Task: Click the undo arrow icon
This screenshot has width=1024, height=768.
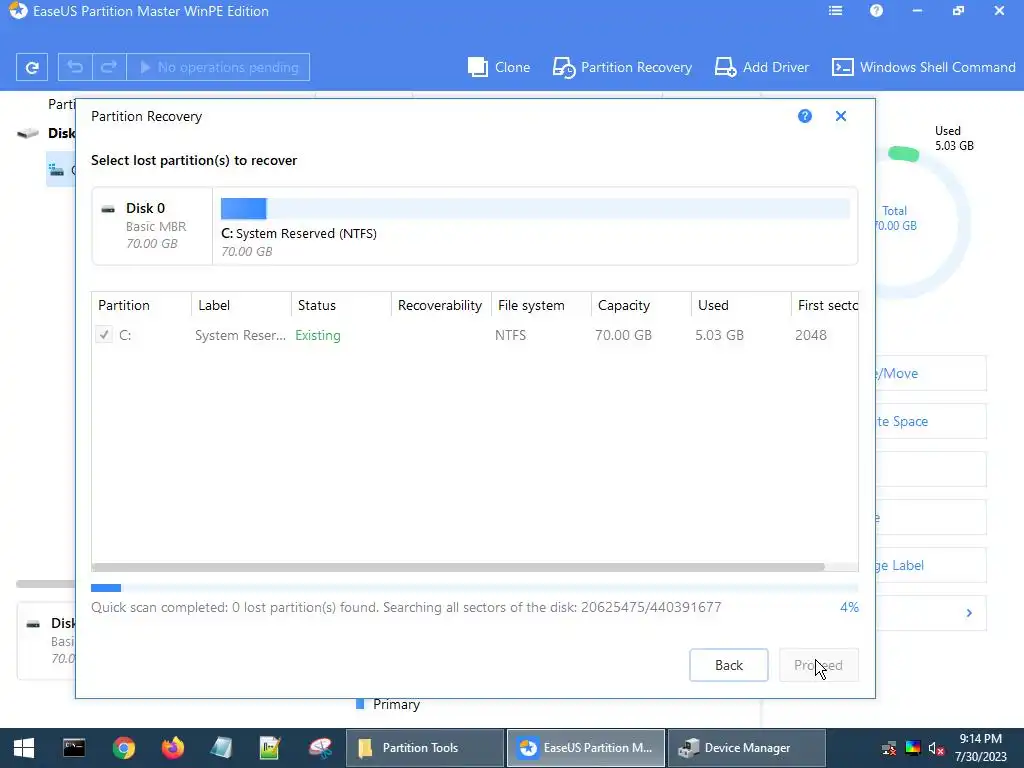Action: click(x=75, y=67)
